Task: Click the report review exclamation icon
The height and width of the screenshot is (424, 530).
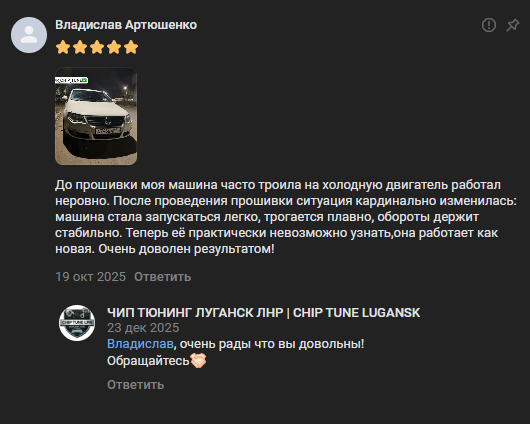Action: pyautogui.click(x=489, y=25)
